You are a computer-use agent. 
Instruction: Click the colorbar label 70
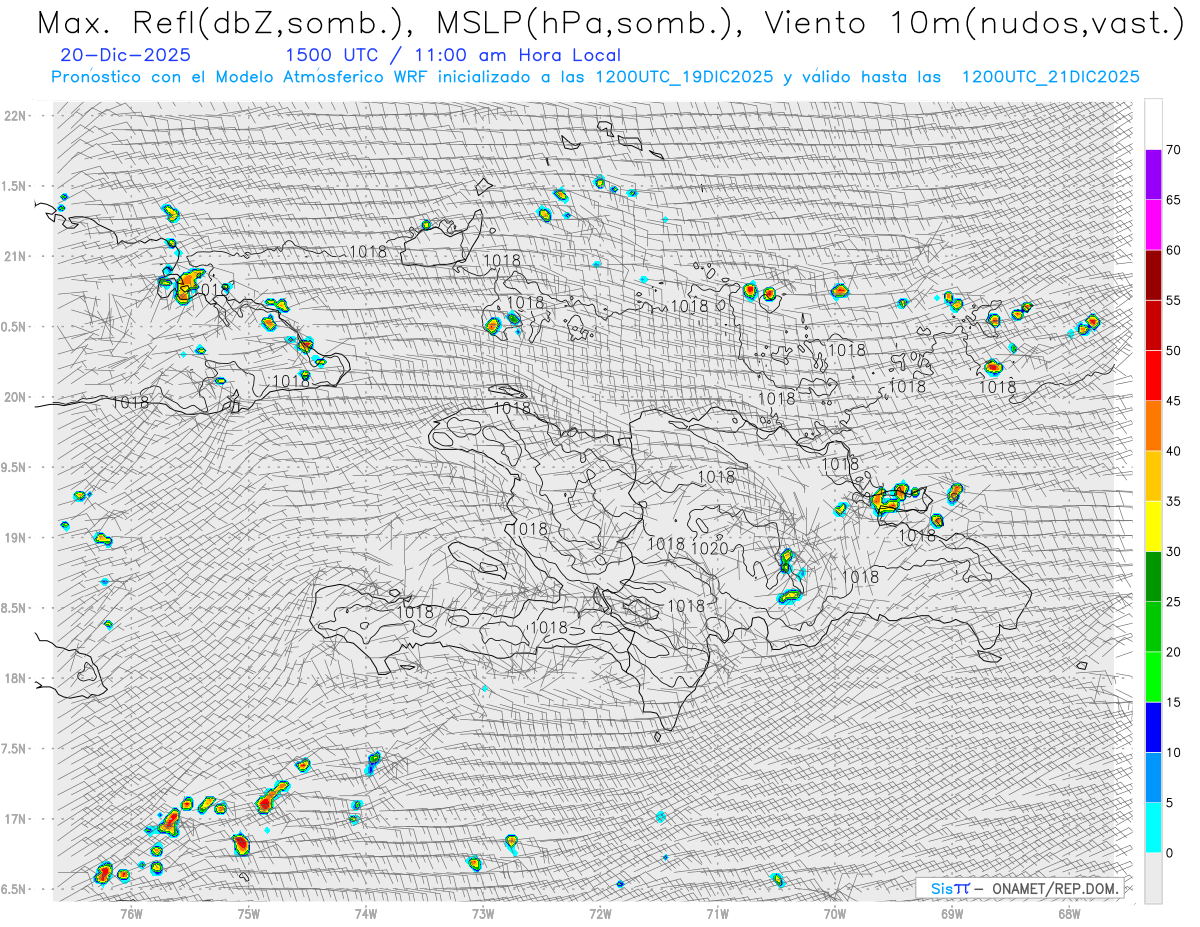click(x=1173, y=150)
